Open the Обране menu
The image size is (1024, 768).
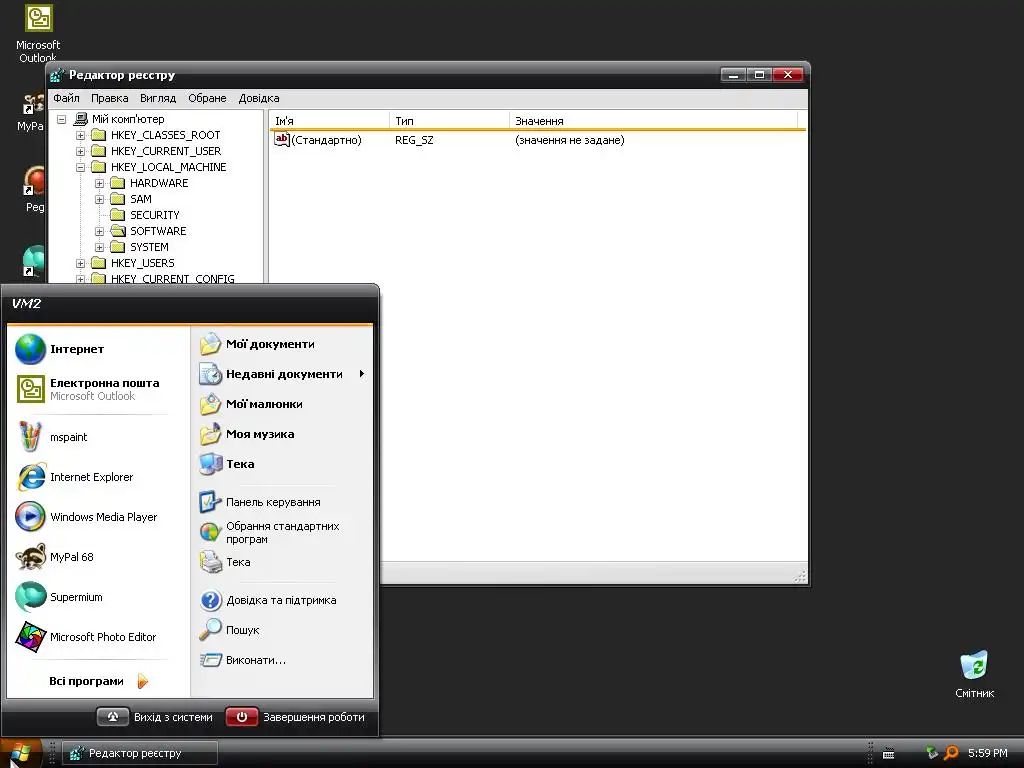coord(207,98)
